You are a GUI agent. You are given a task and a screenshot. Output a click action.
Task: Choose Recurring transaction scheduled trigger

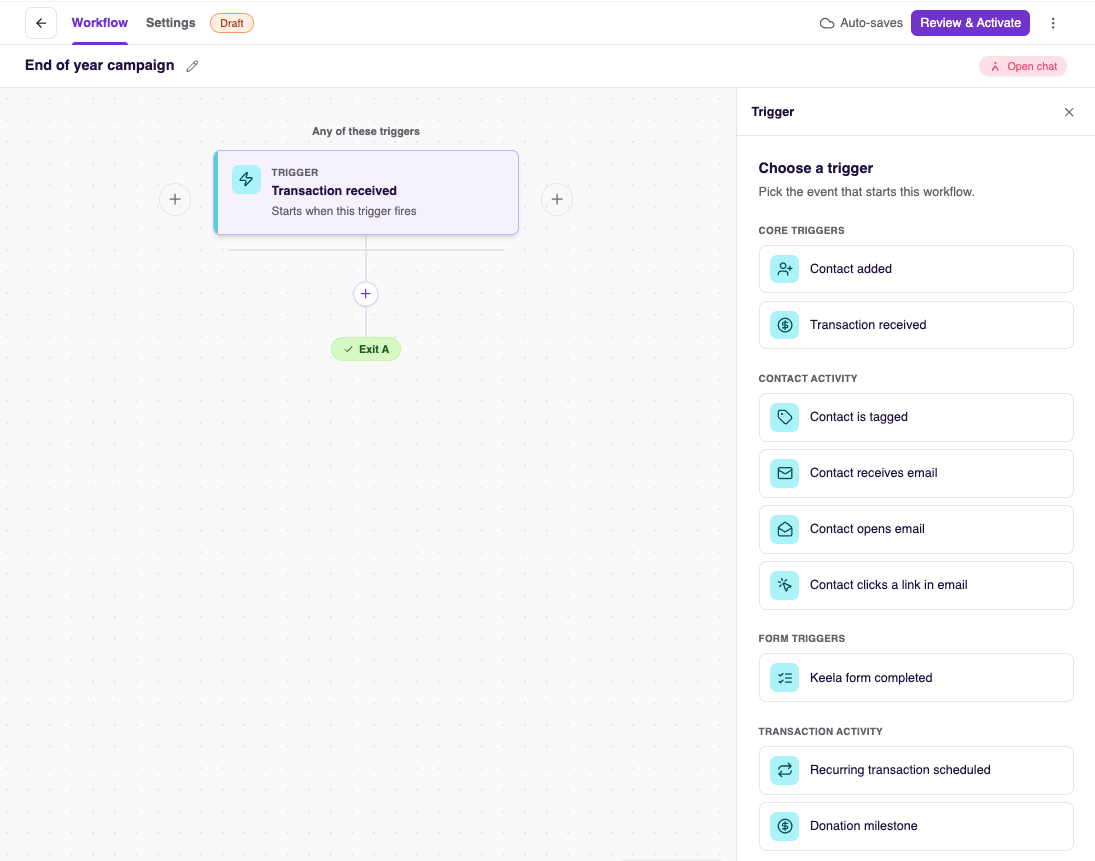(x=916, y=770)
